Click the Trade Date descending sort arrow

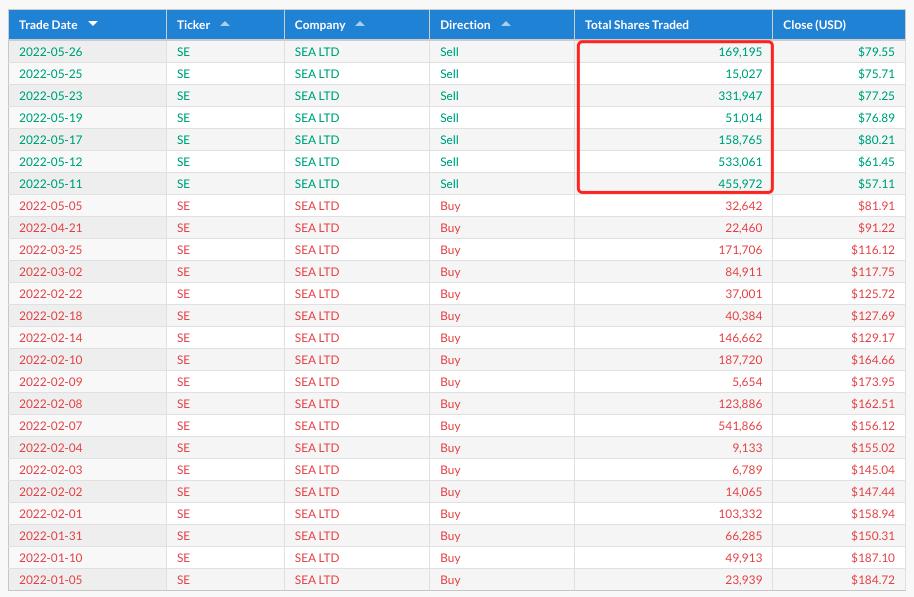[x=93, y=24]
